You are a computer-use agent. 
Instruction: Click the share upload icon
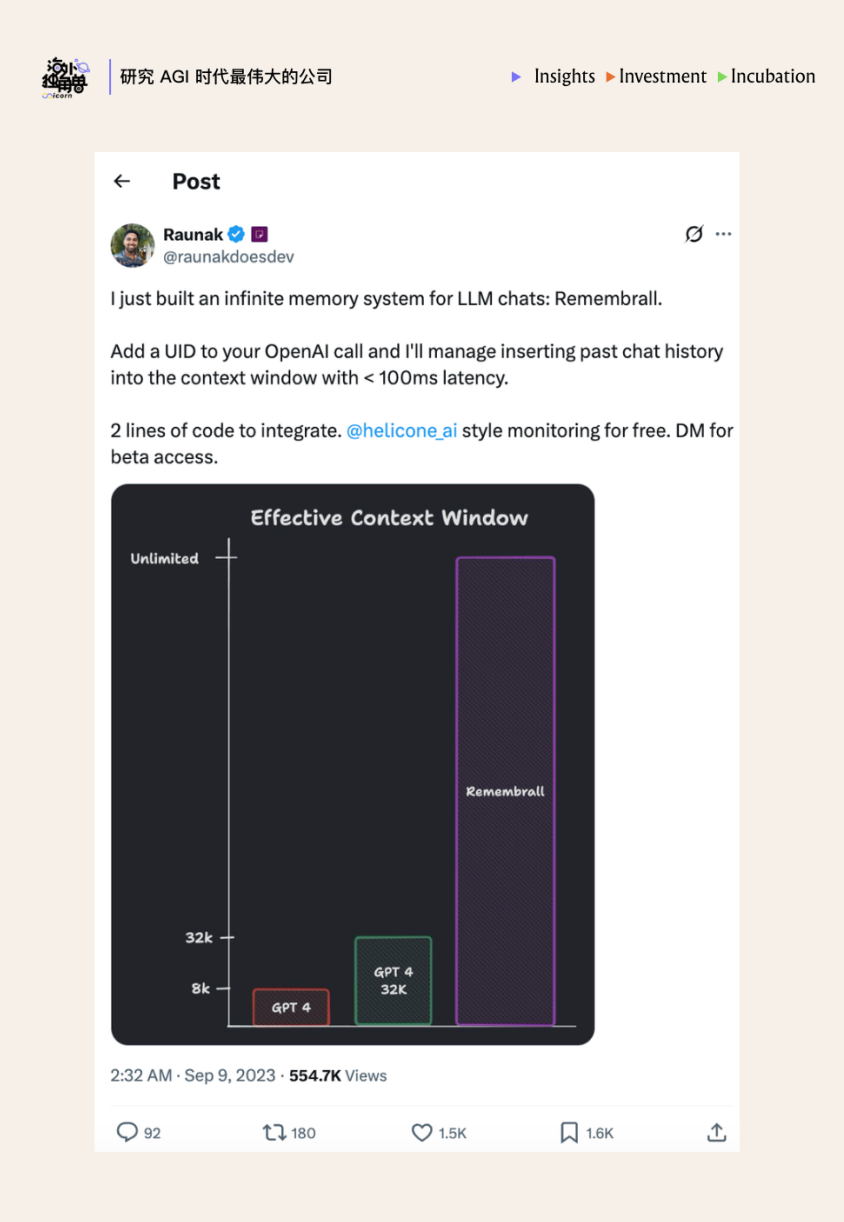(716, 1132)
